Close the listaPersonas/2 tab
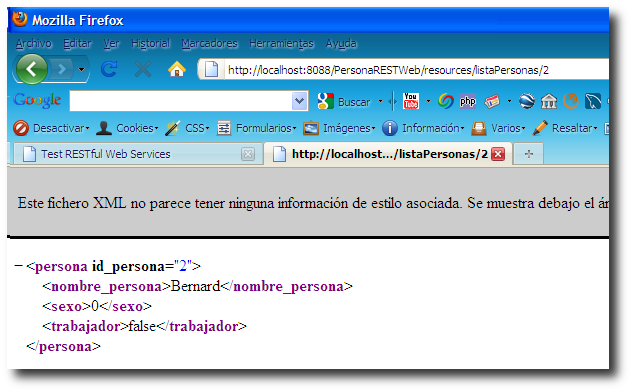The width and height of the screenshot is (632, 392). 498,154
